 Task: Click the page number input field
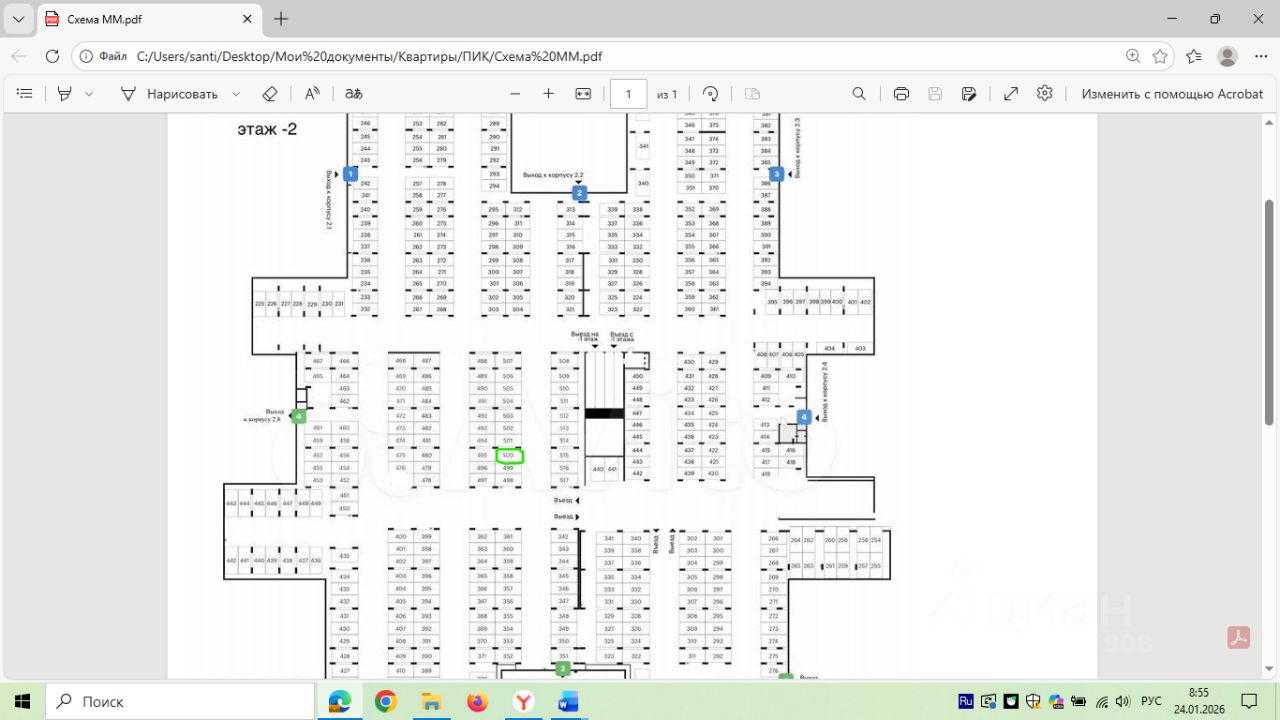[x=629, y=94]
